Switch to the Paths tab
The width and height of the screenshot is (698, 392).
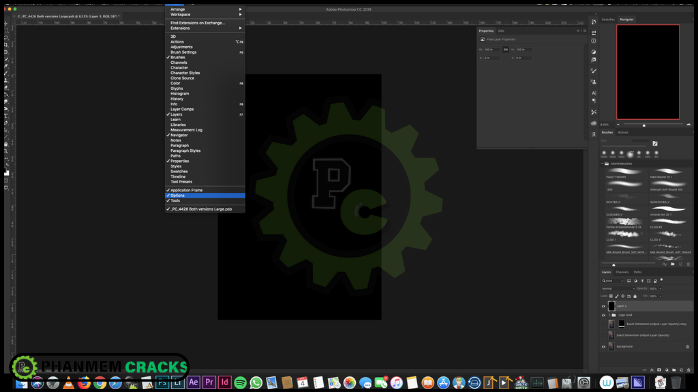[637, 272]
